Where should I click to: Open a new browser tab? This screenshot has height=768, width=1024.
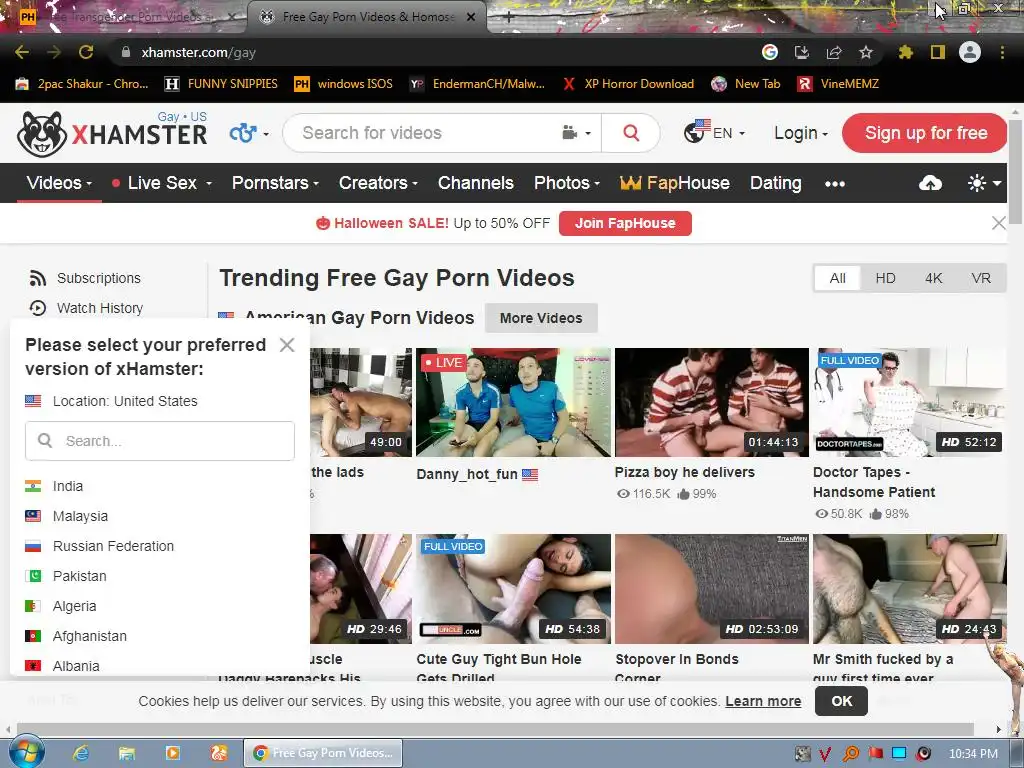coord(509,17)
